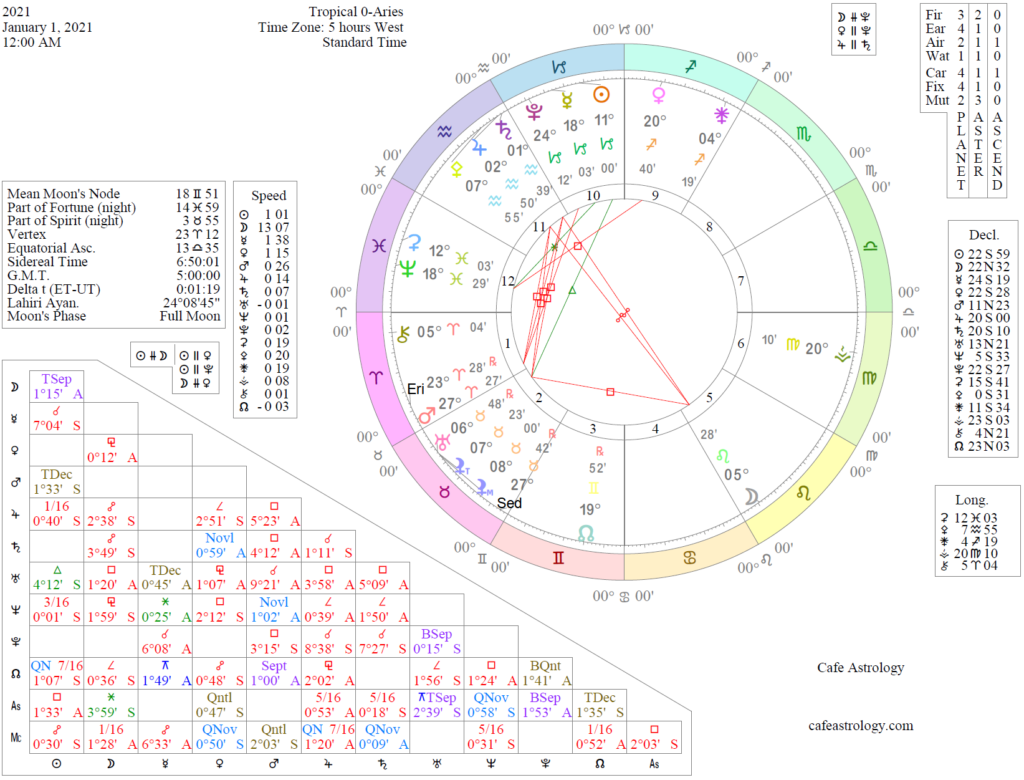1024x780 pixels.
Task: Select the Pallas glyph at 07° Aquarius
Action: (x=457, y=168)
